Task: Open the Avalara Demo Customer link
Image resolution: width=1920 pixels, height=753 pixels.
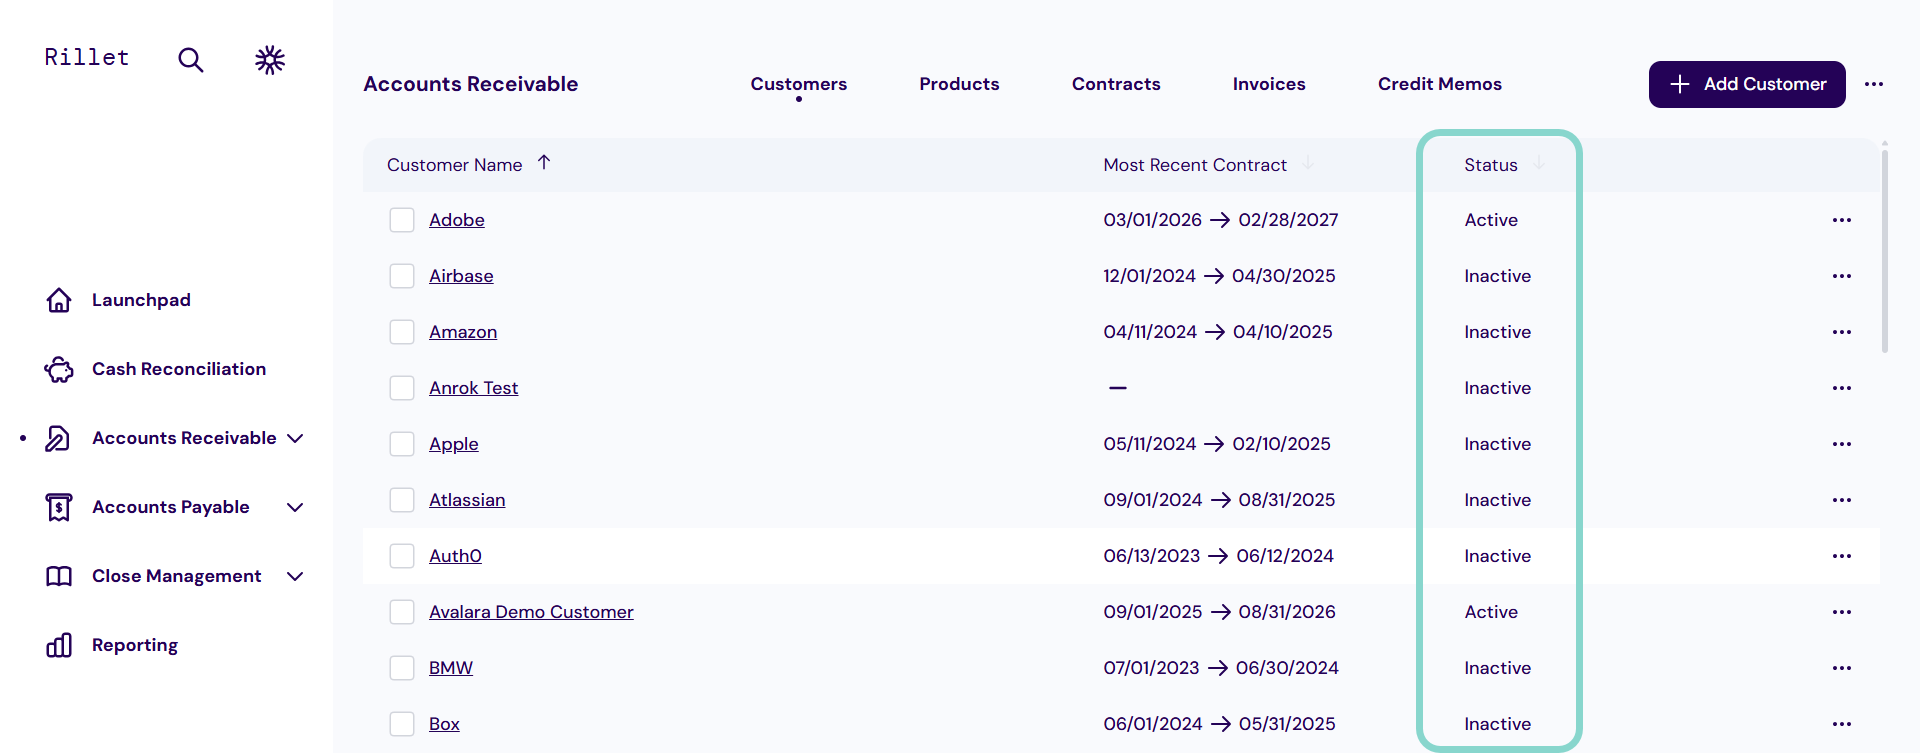Action: pos(531,612)
